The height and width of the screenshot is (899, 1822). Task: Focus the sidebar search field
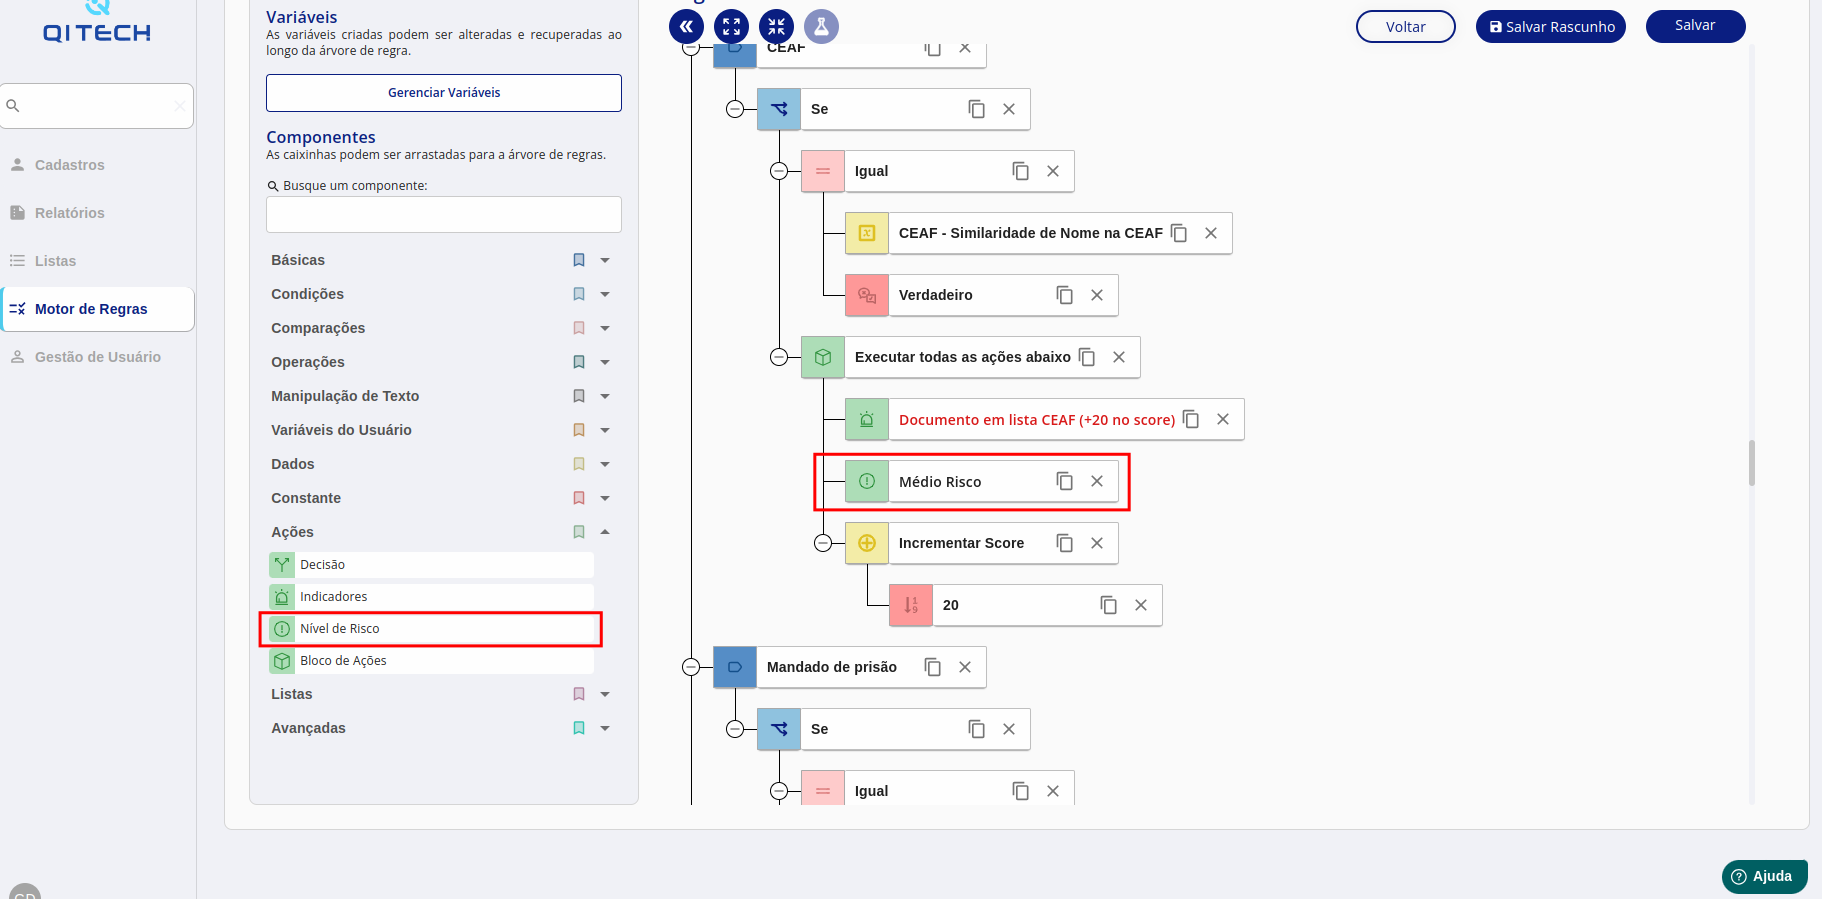tap(97, 106)
